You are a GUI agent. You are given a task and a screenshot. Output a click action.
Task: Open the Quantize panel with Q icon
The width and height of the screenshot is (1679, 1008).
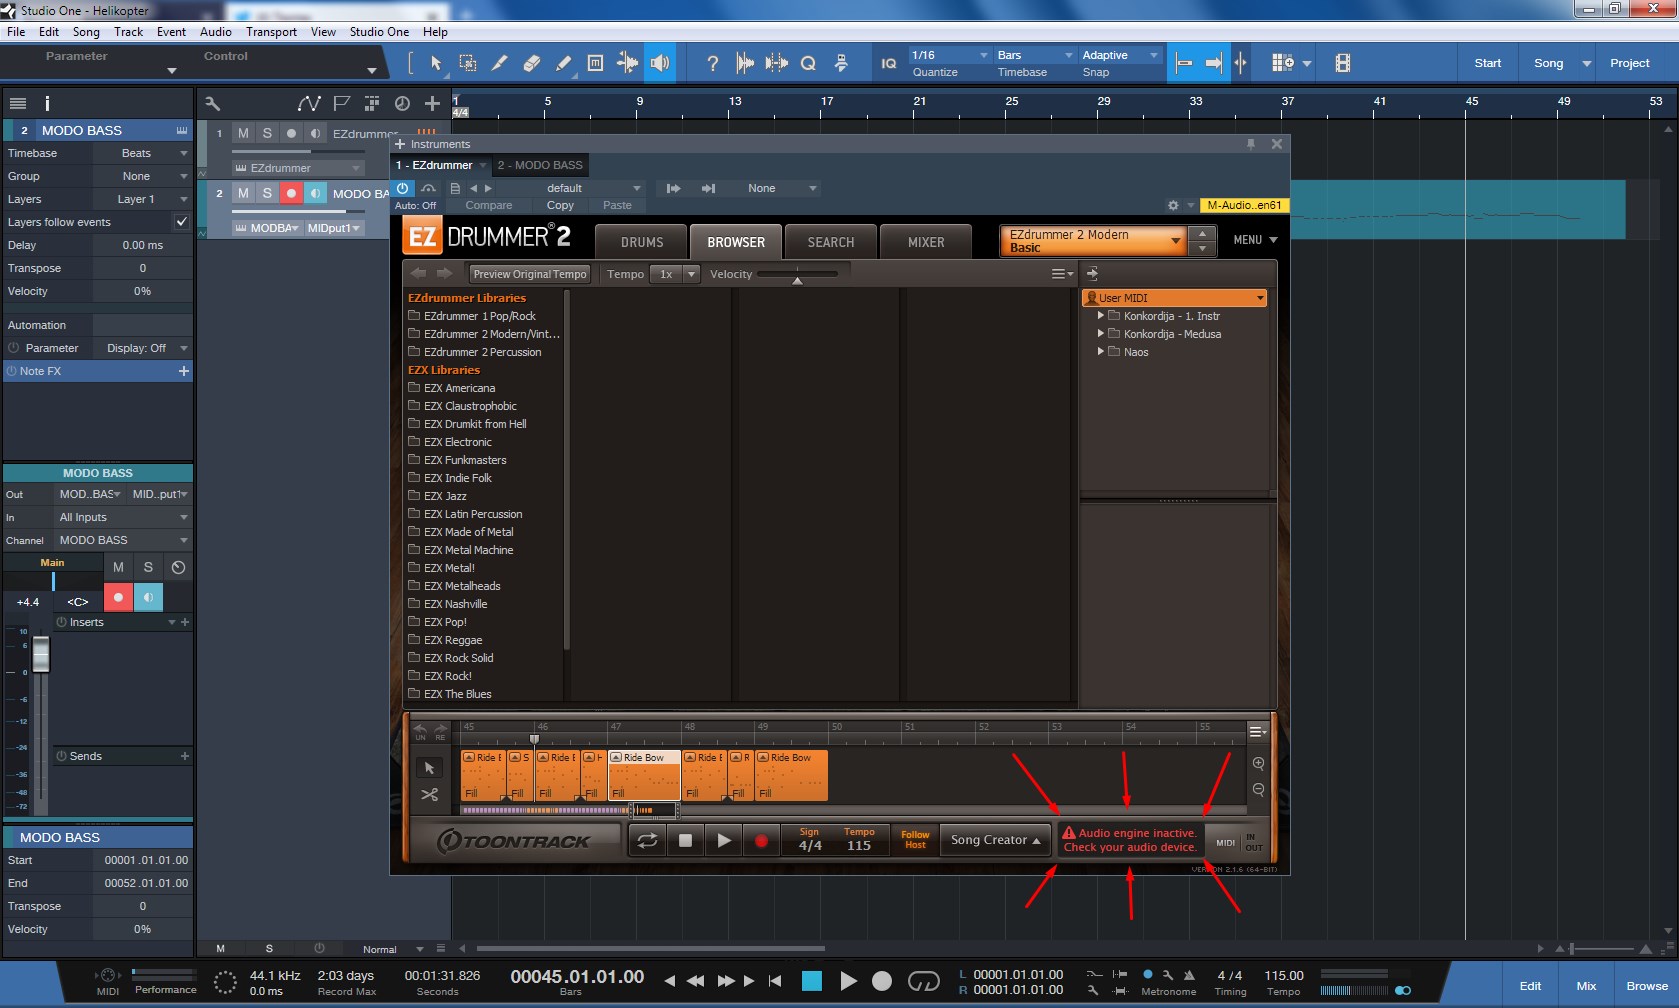click(808, 63)
